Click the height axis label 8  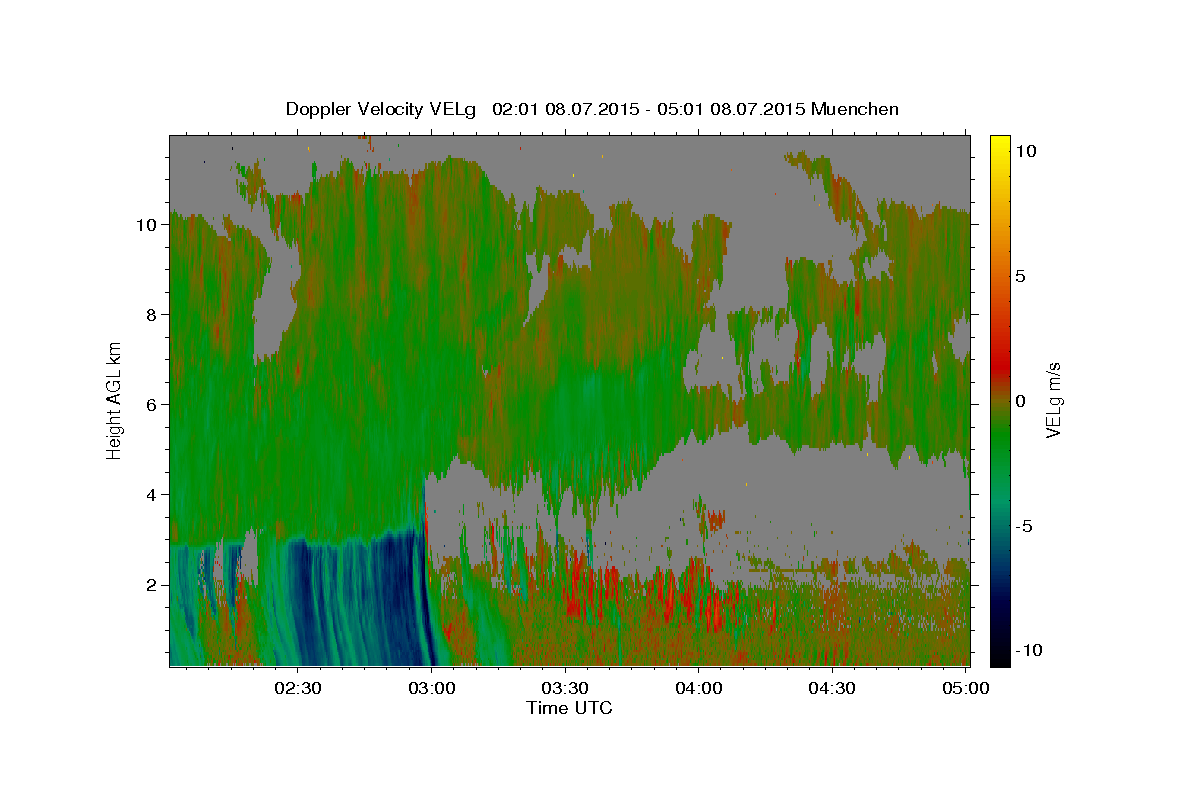(x=152, y=314)
